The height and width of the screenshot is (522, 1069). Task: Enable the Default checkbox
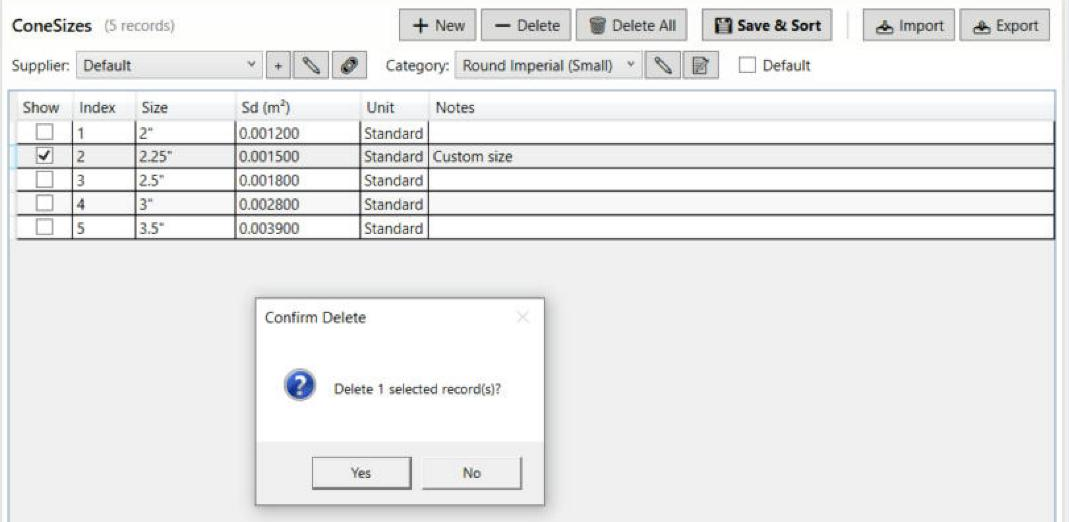748,65
